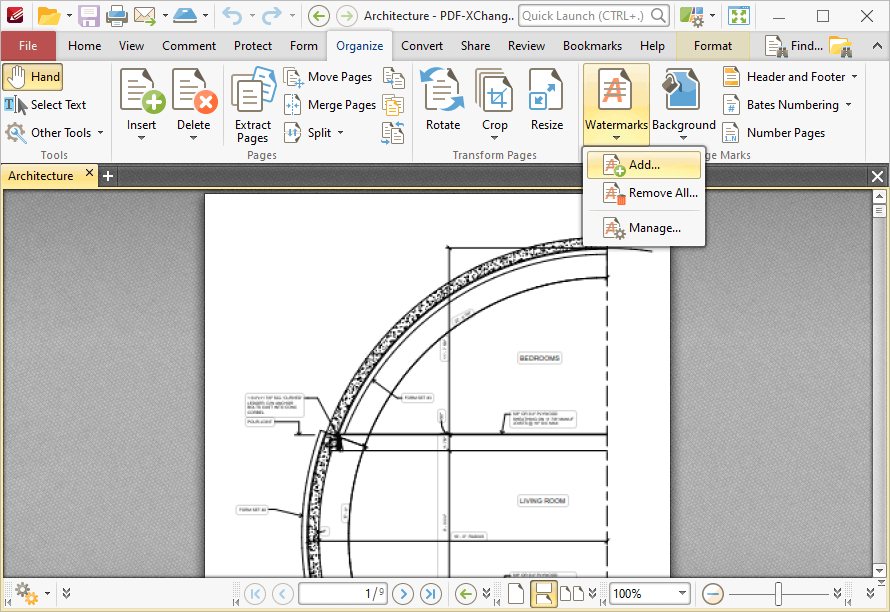Viewport: 890px width, 612px height.
Task: Go to next page arrow
Action: click(x=403, y=593)
